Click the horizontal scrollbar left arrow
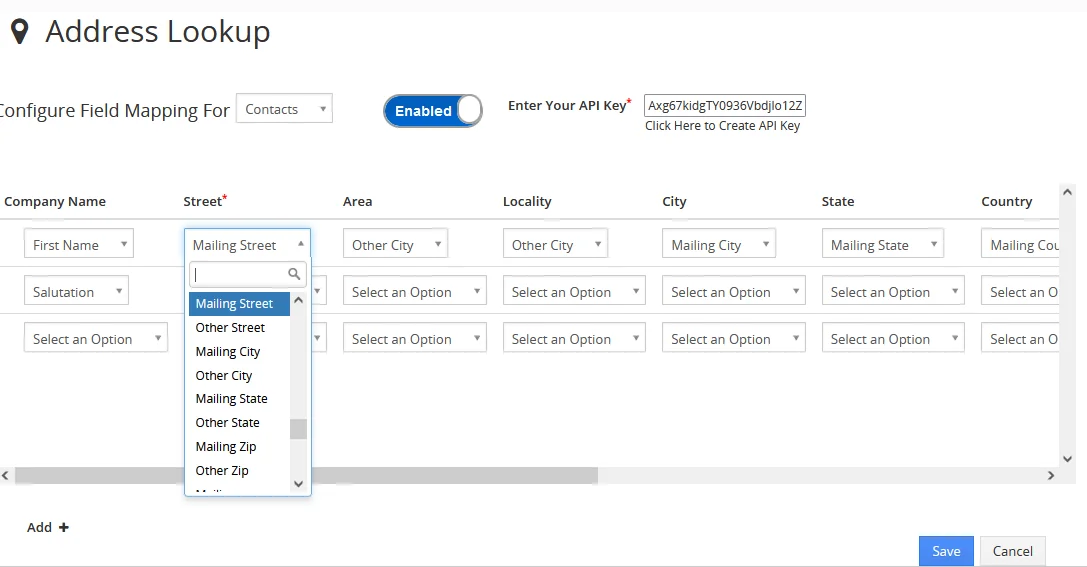This screenshot has width=1087, height=567. (5, 476)
